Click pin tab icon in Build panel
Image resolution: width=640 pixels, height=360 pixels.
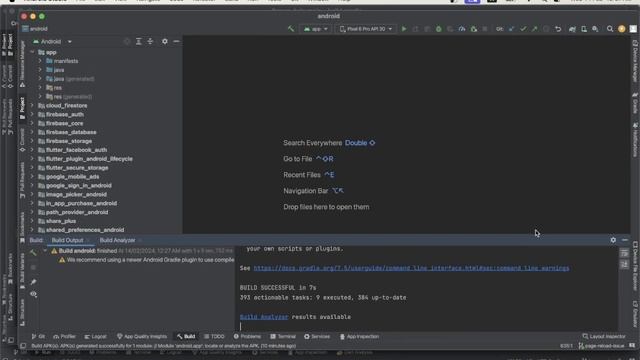tap(33, 282)
